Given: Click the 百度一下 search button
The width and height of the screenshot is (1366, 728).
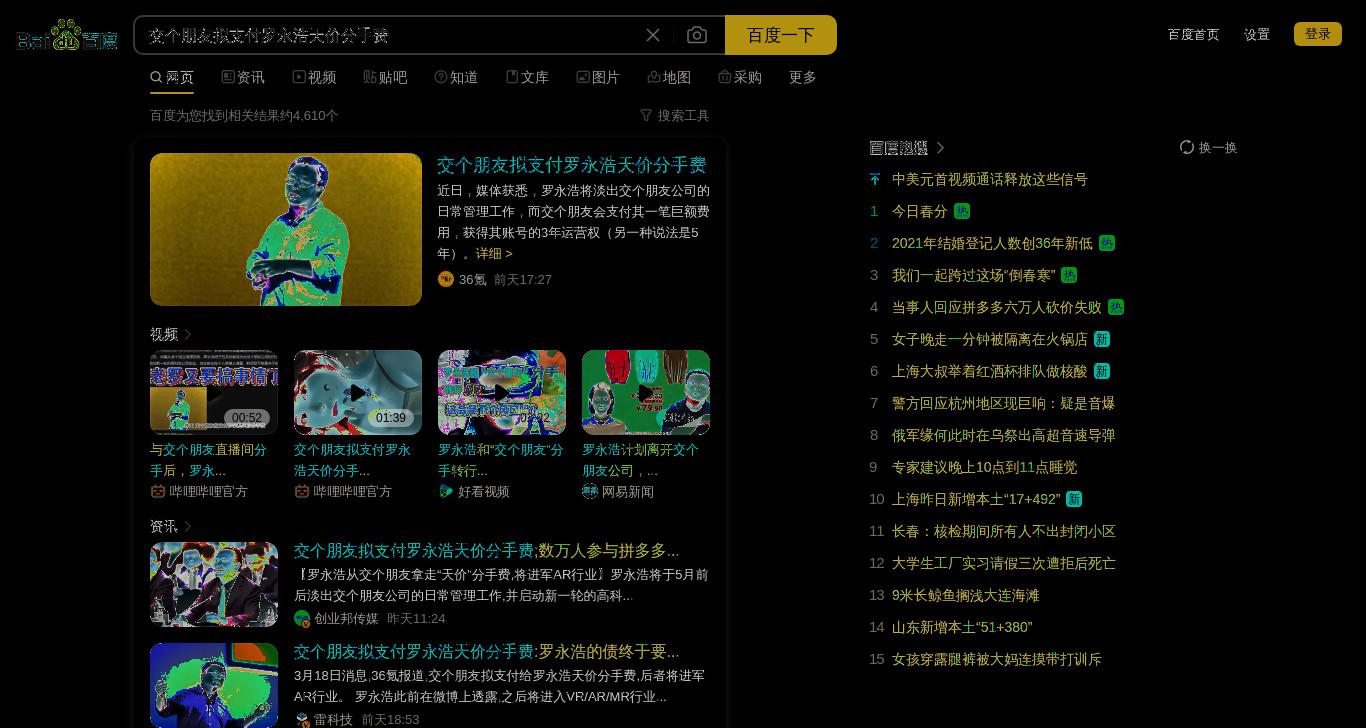Looking at the screenshot, I should (781, 35).
